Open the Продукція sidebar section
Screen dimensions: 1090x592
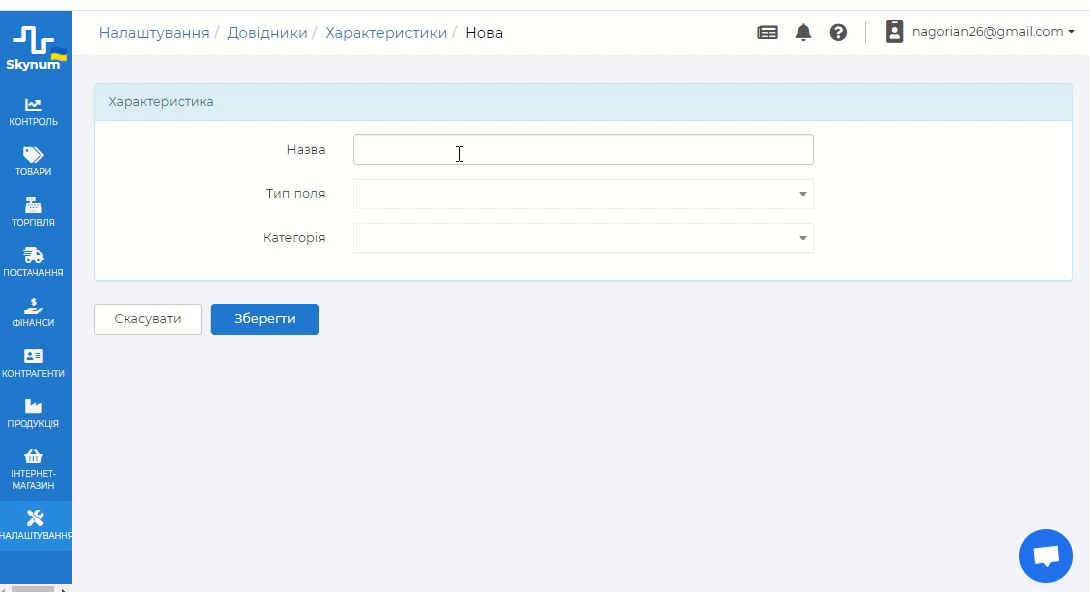pos(33,413)
